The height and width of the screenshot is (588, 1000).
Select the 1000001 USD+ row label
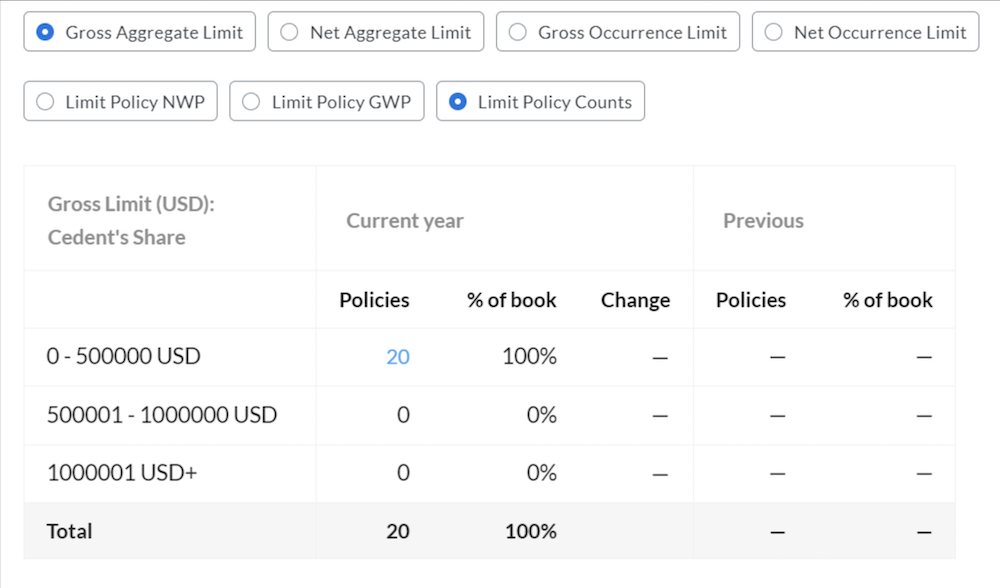[122, 473]
